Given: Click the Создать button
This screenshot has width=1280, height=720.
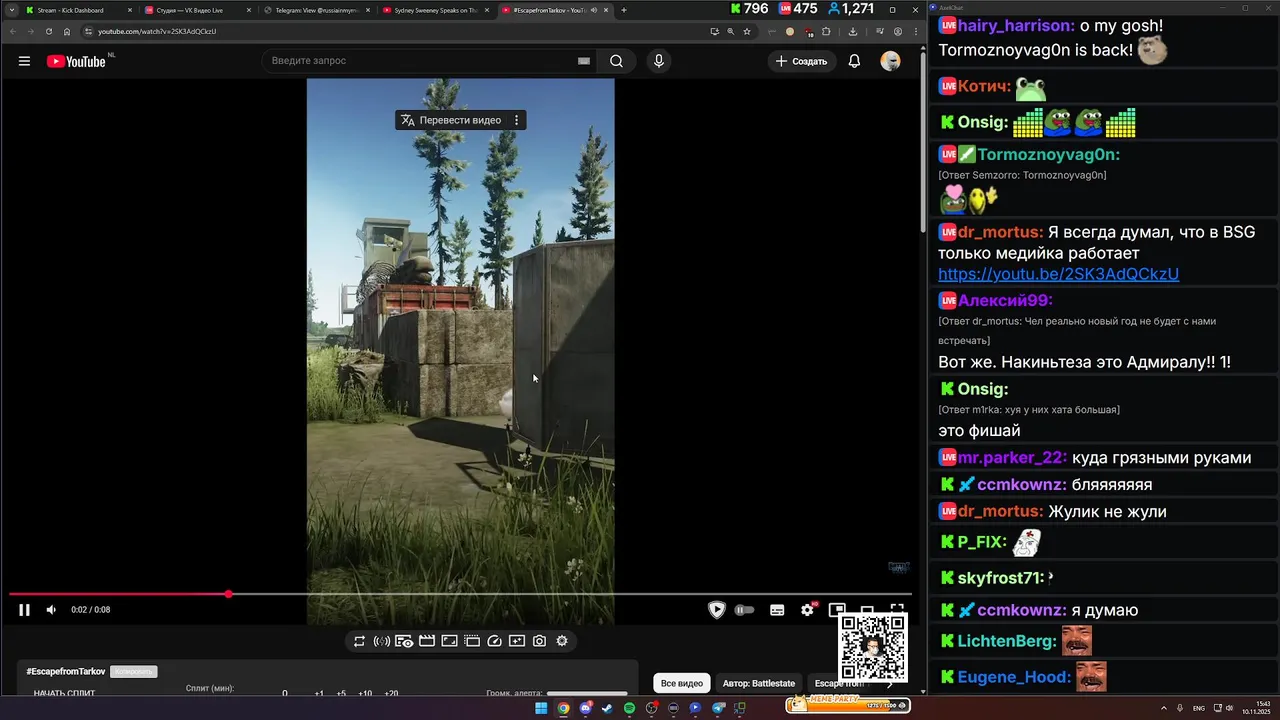Looking at the screenshot, I should (x=802, y=61).
